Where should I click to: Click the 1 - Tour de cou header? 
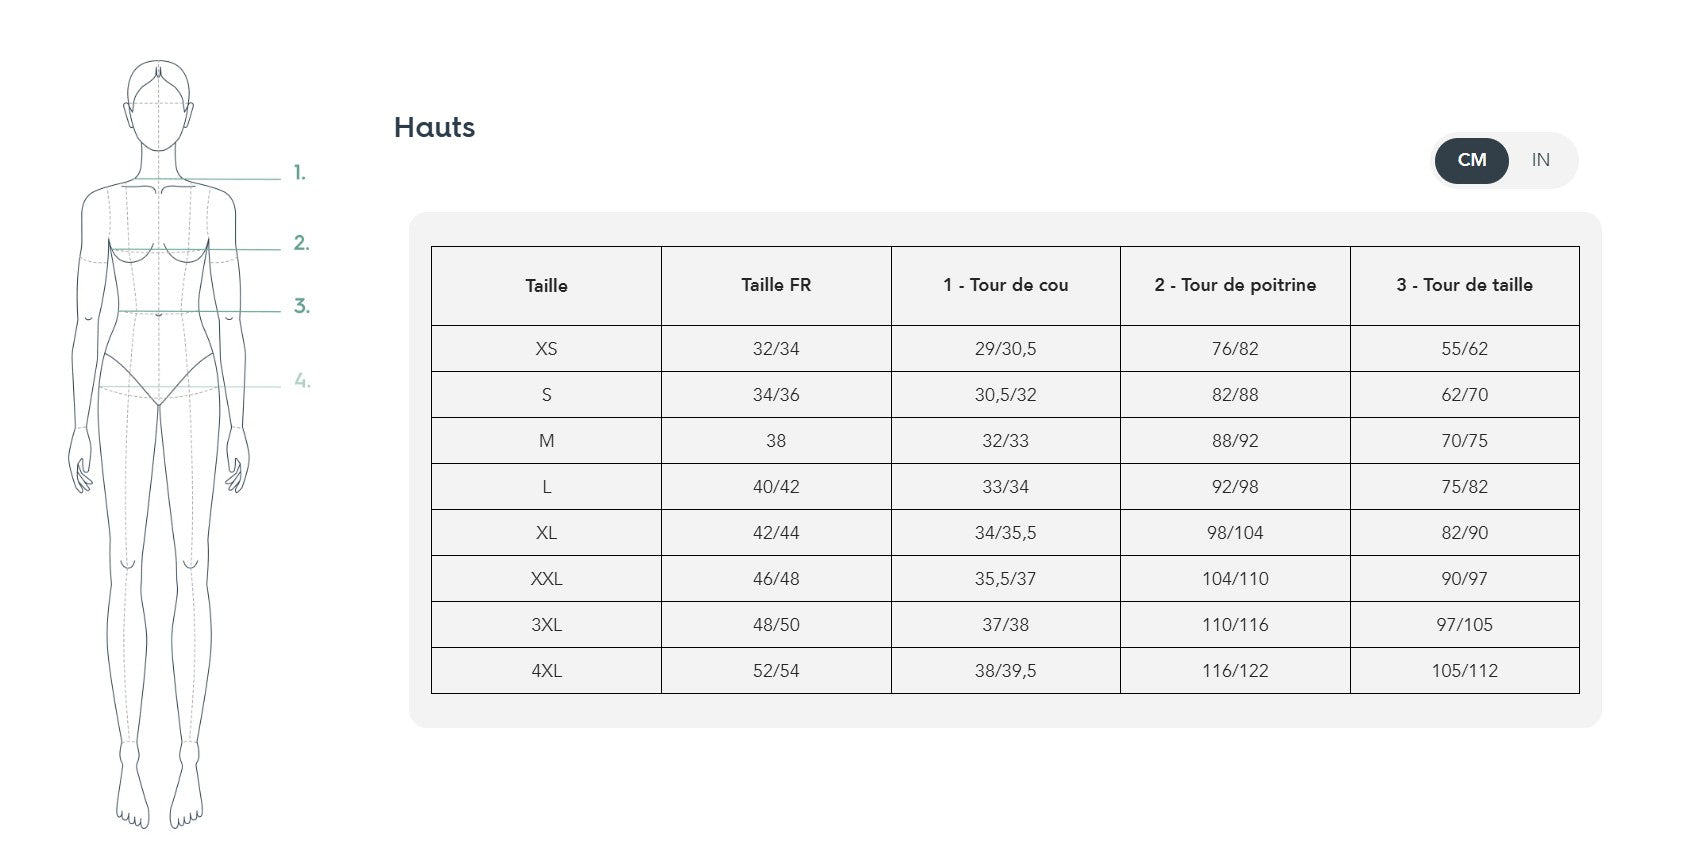(x=1006, y=286)
